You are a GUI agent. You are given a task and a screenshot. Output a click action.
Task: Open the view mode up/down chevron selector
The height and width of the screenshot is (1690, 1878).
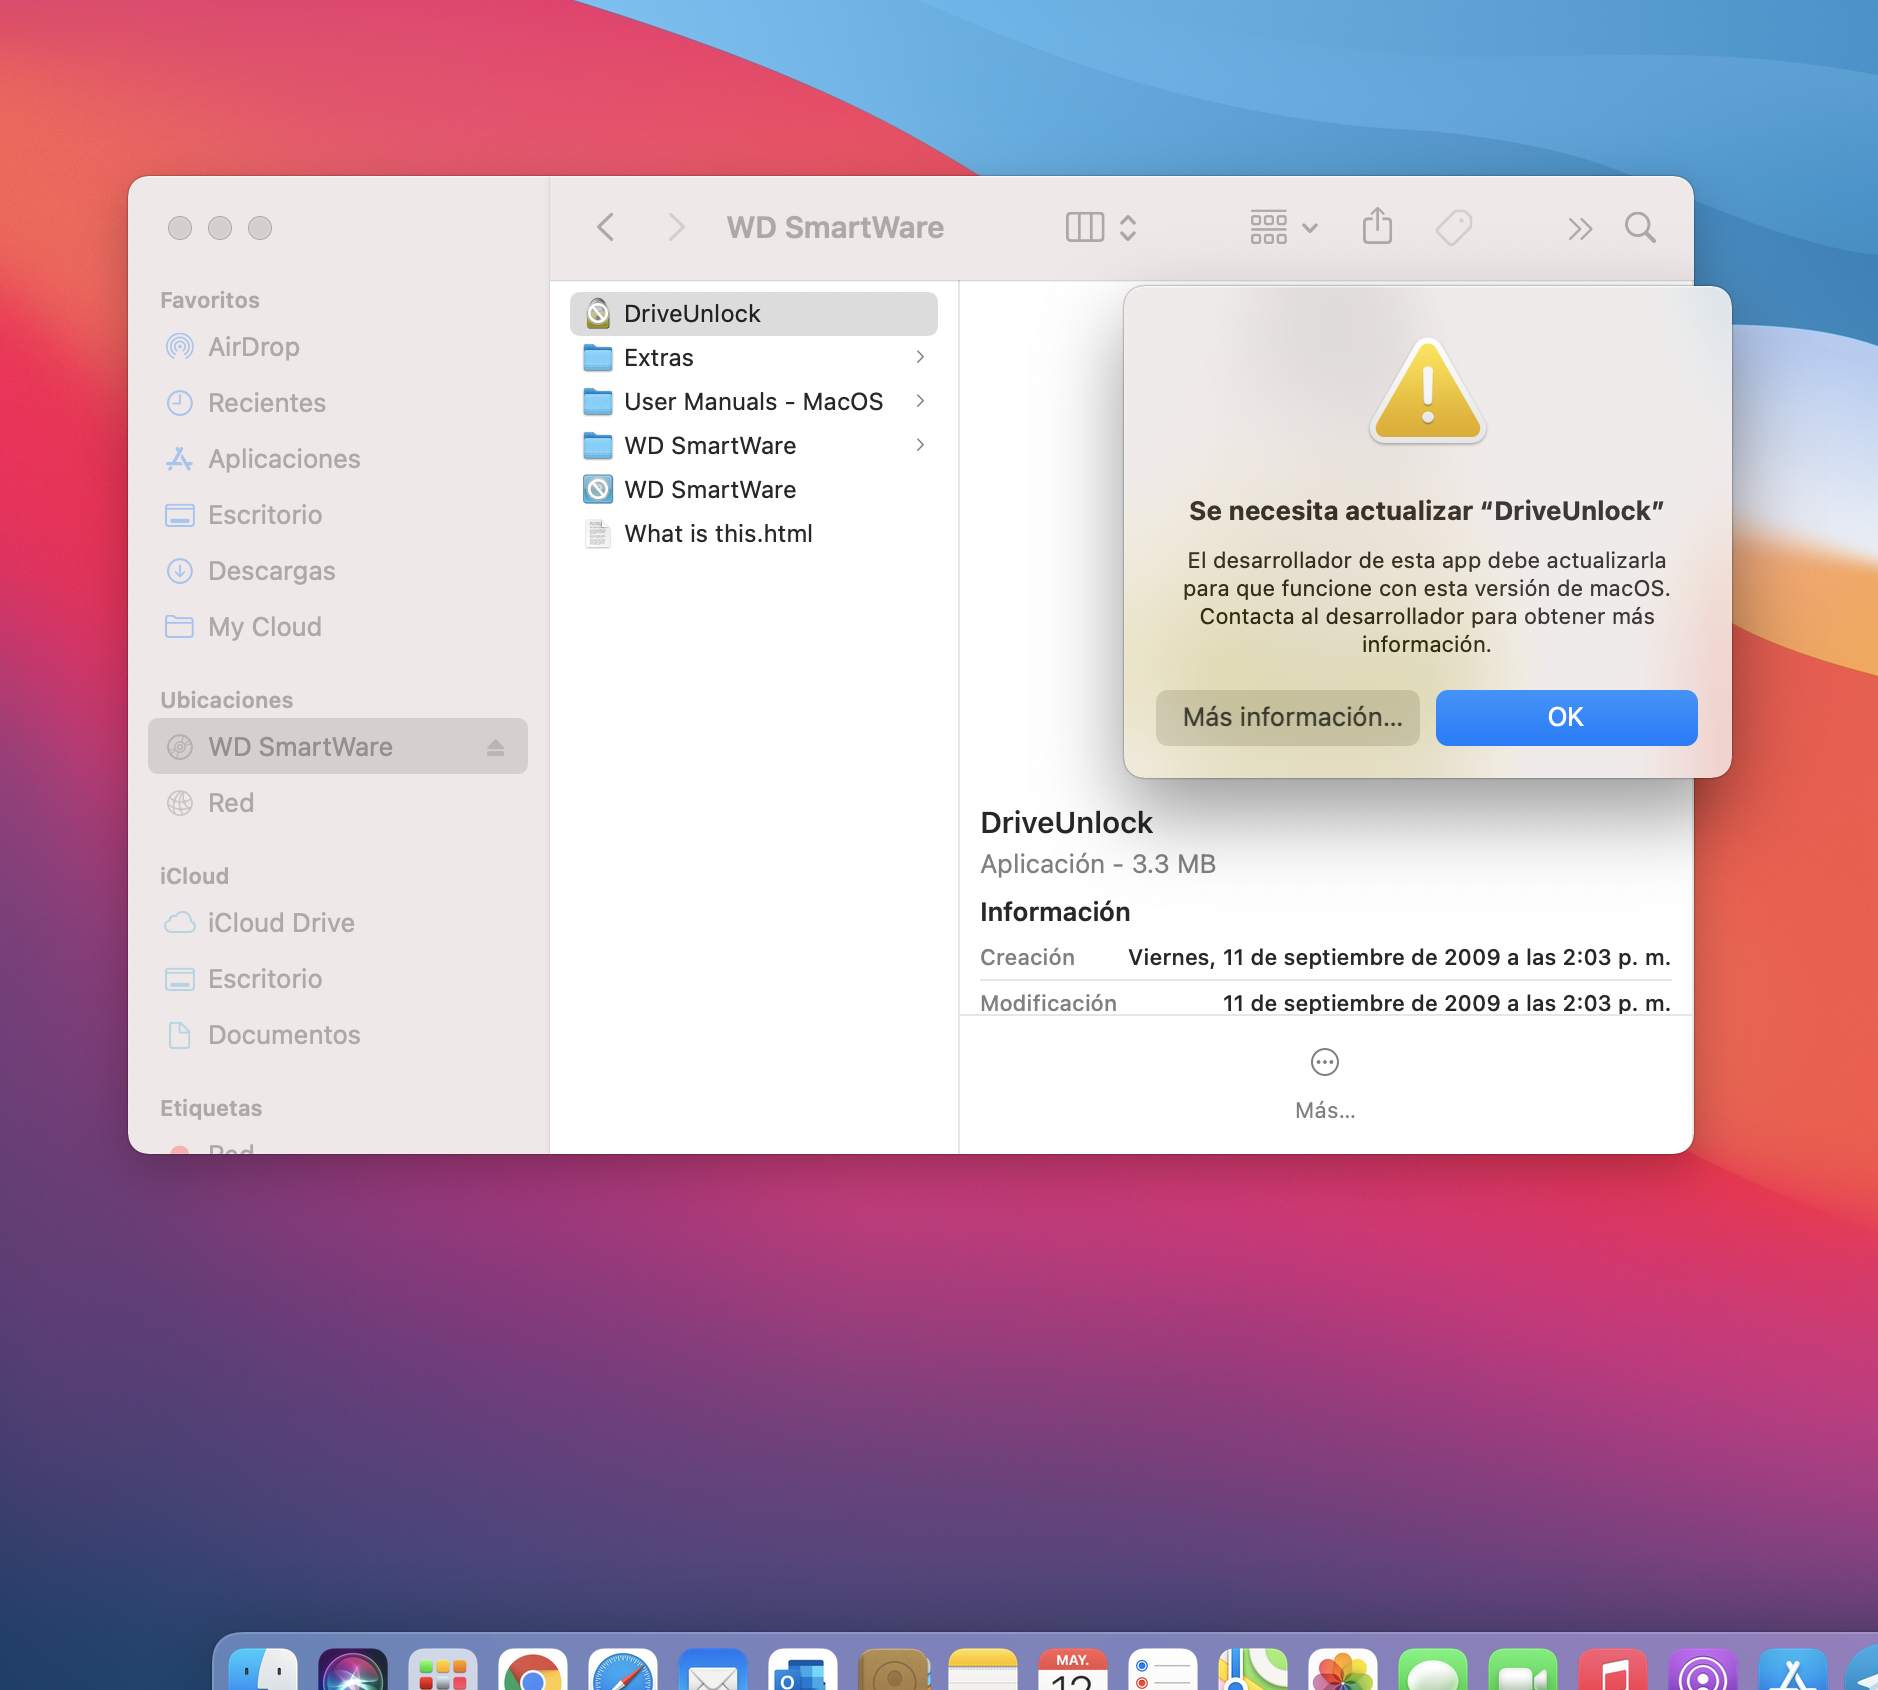click(x=1128, y=228)
